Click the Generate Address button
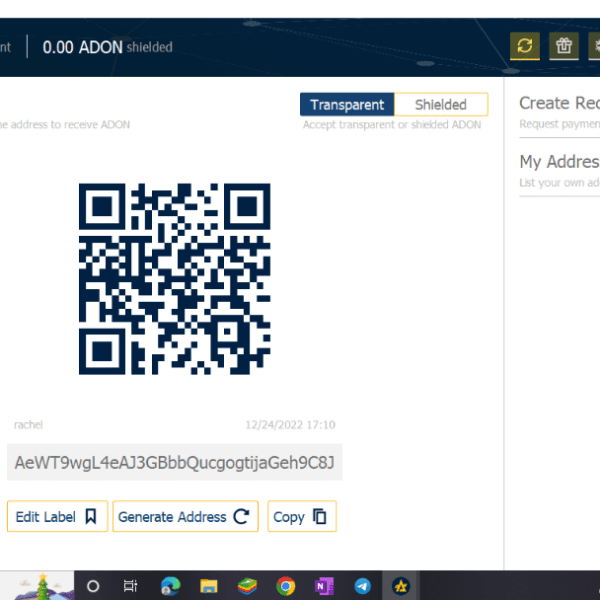600x600 pixels. 186,517
